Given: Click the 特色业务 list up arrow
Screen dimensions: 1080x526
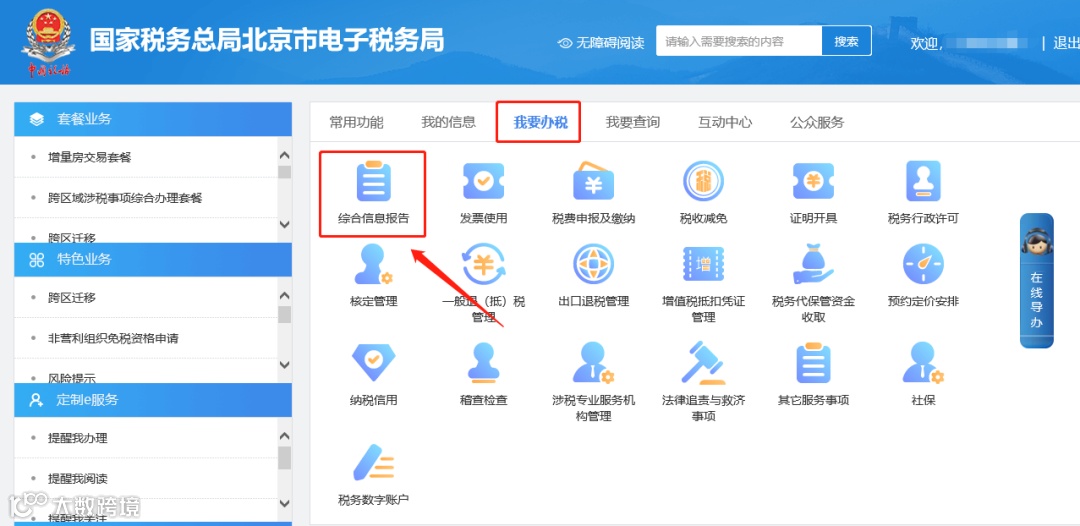Looking at the screenshot, I should [284, 296].
